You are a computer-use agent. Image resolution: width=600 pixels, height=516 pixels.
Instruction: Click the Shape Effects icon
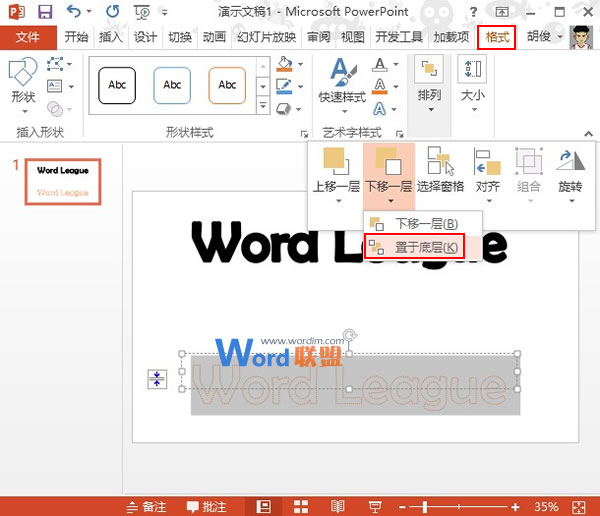tap(284, 109)
